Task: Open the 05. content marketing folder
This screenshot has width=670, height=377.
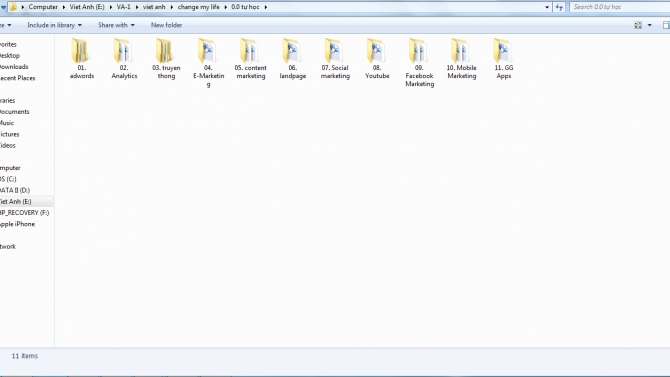Action: tap(250, 58)
